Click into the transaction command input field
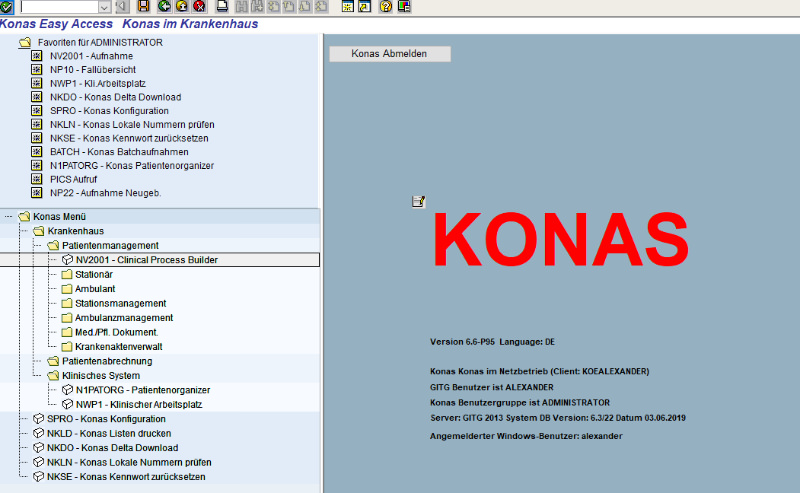This screenshot has height=493, width=800. point(59,7)
